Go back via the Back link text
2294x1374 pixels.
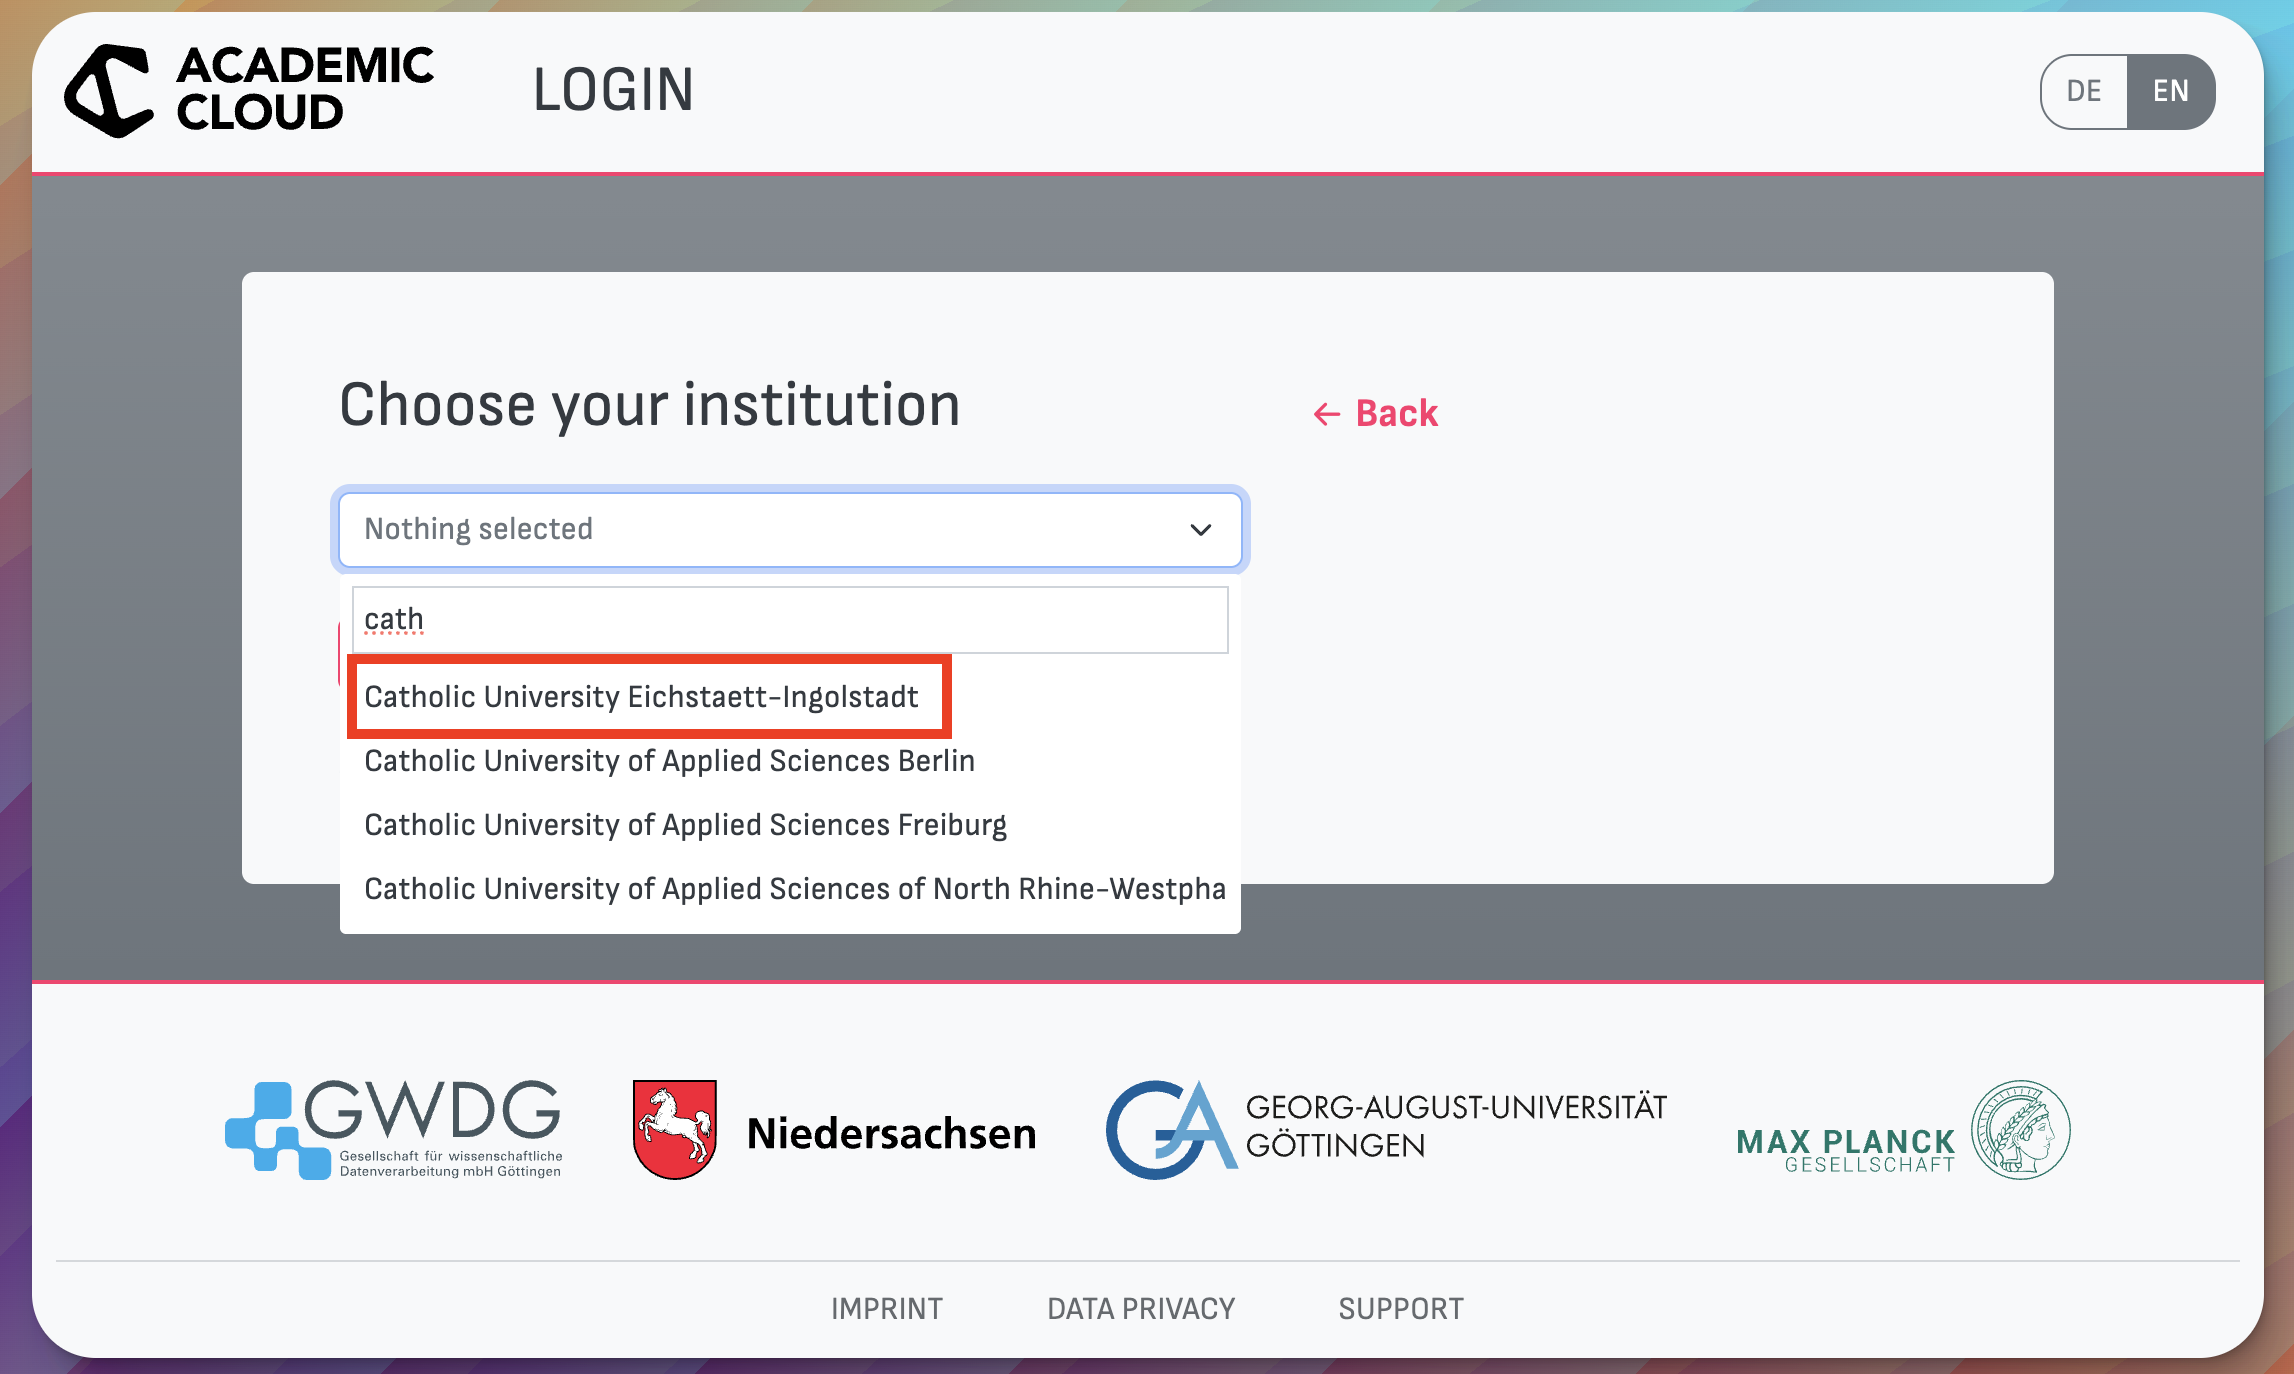tap(1396, 414)
